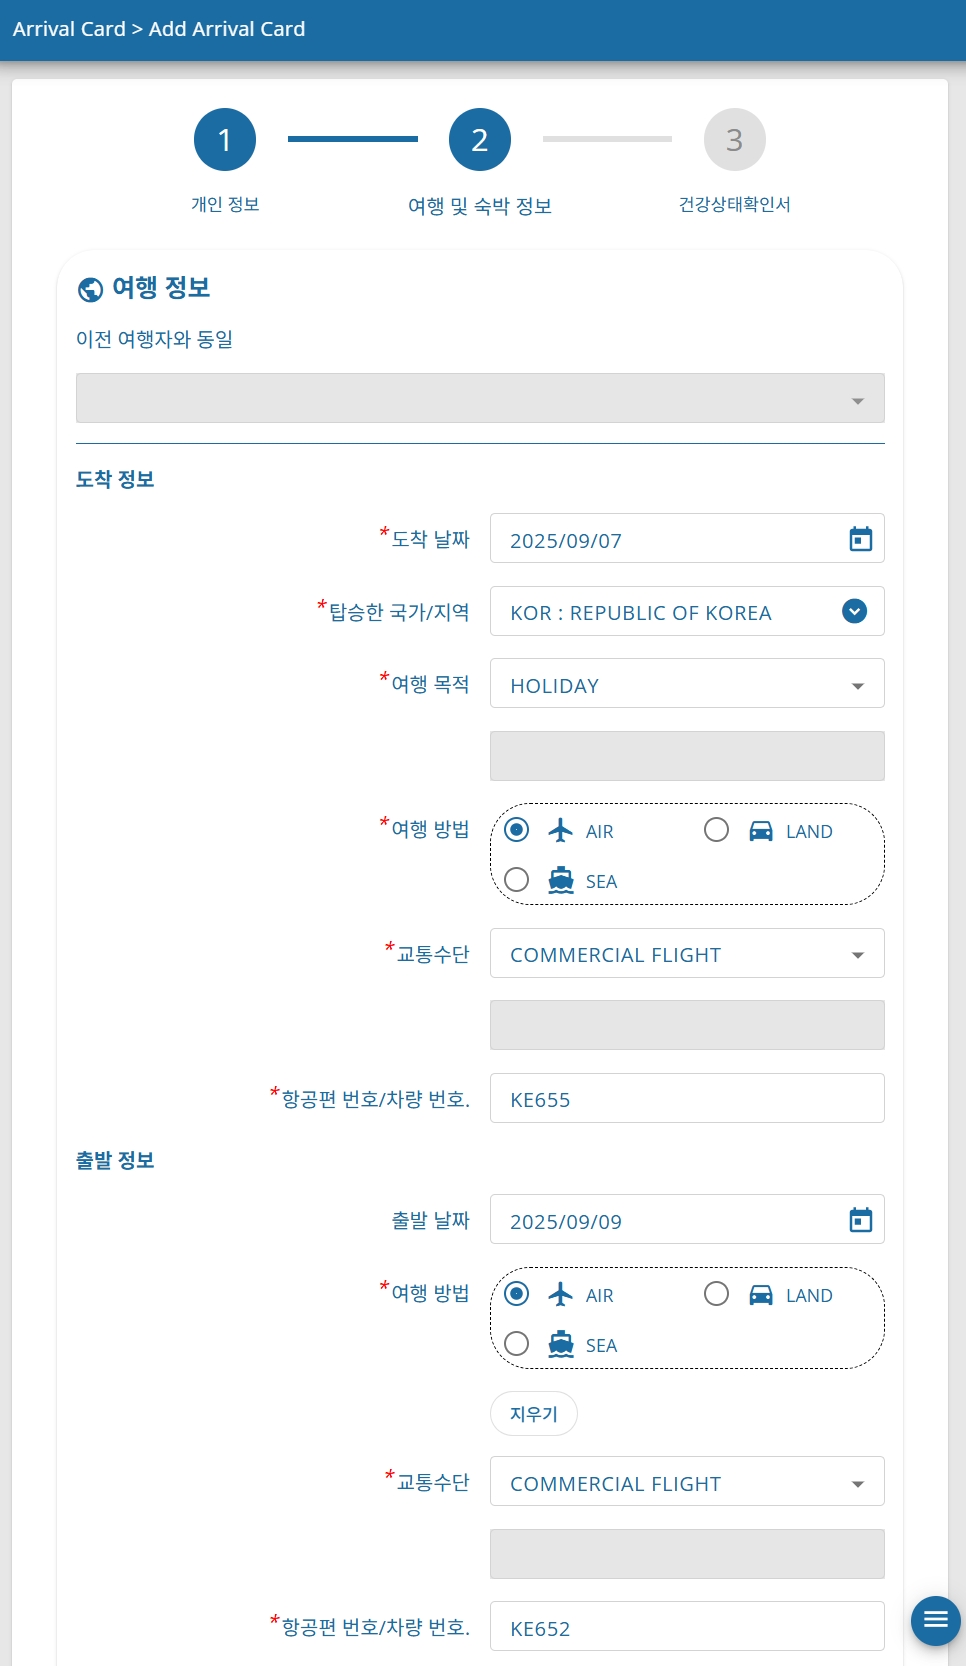Viewport: 966px width, 1666px height.
Task: Click the 지우기 clear button
Action: [534, 1413]
